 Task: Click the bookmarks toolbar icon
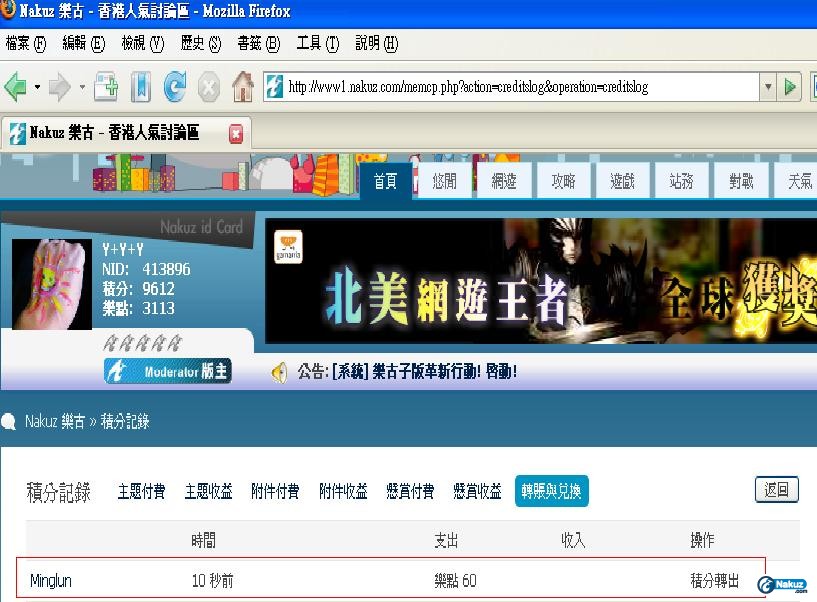pyautogui.click(x=141, y=87)
